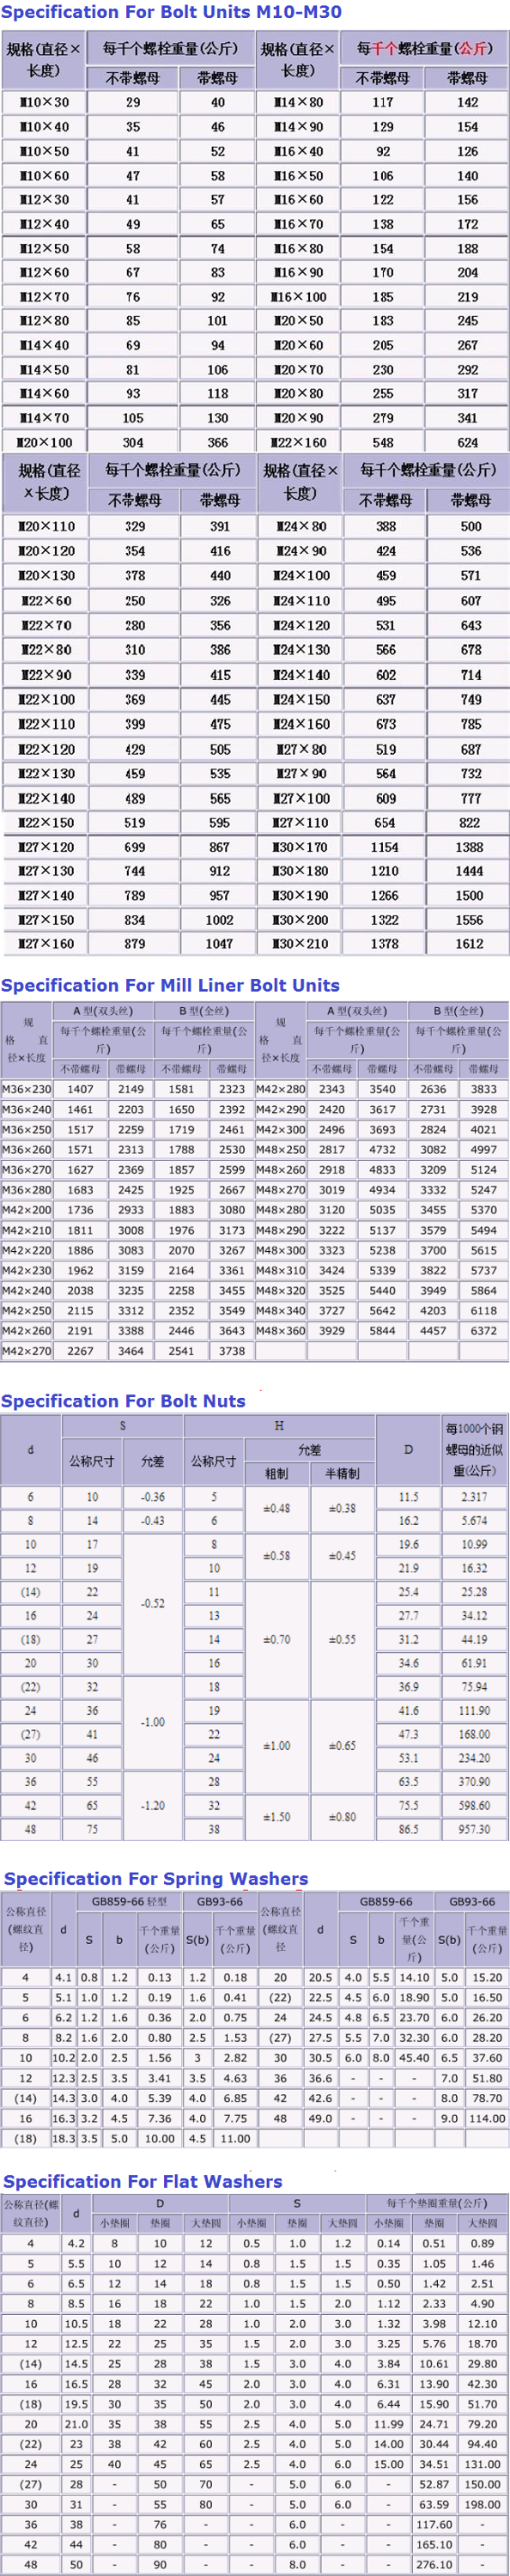This screenshot has width=510, height=2576.
Task: Click the 'Specification For Spring Washers' heading
Action: (x=157, y=1878)
